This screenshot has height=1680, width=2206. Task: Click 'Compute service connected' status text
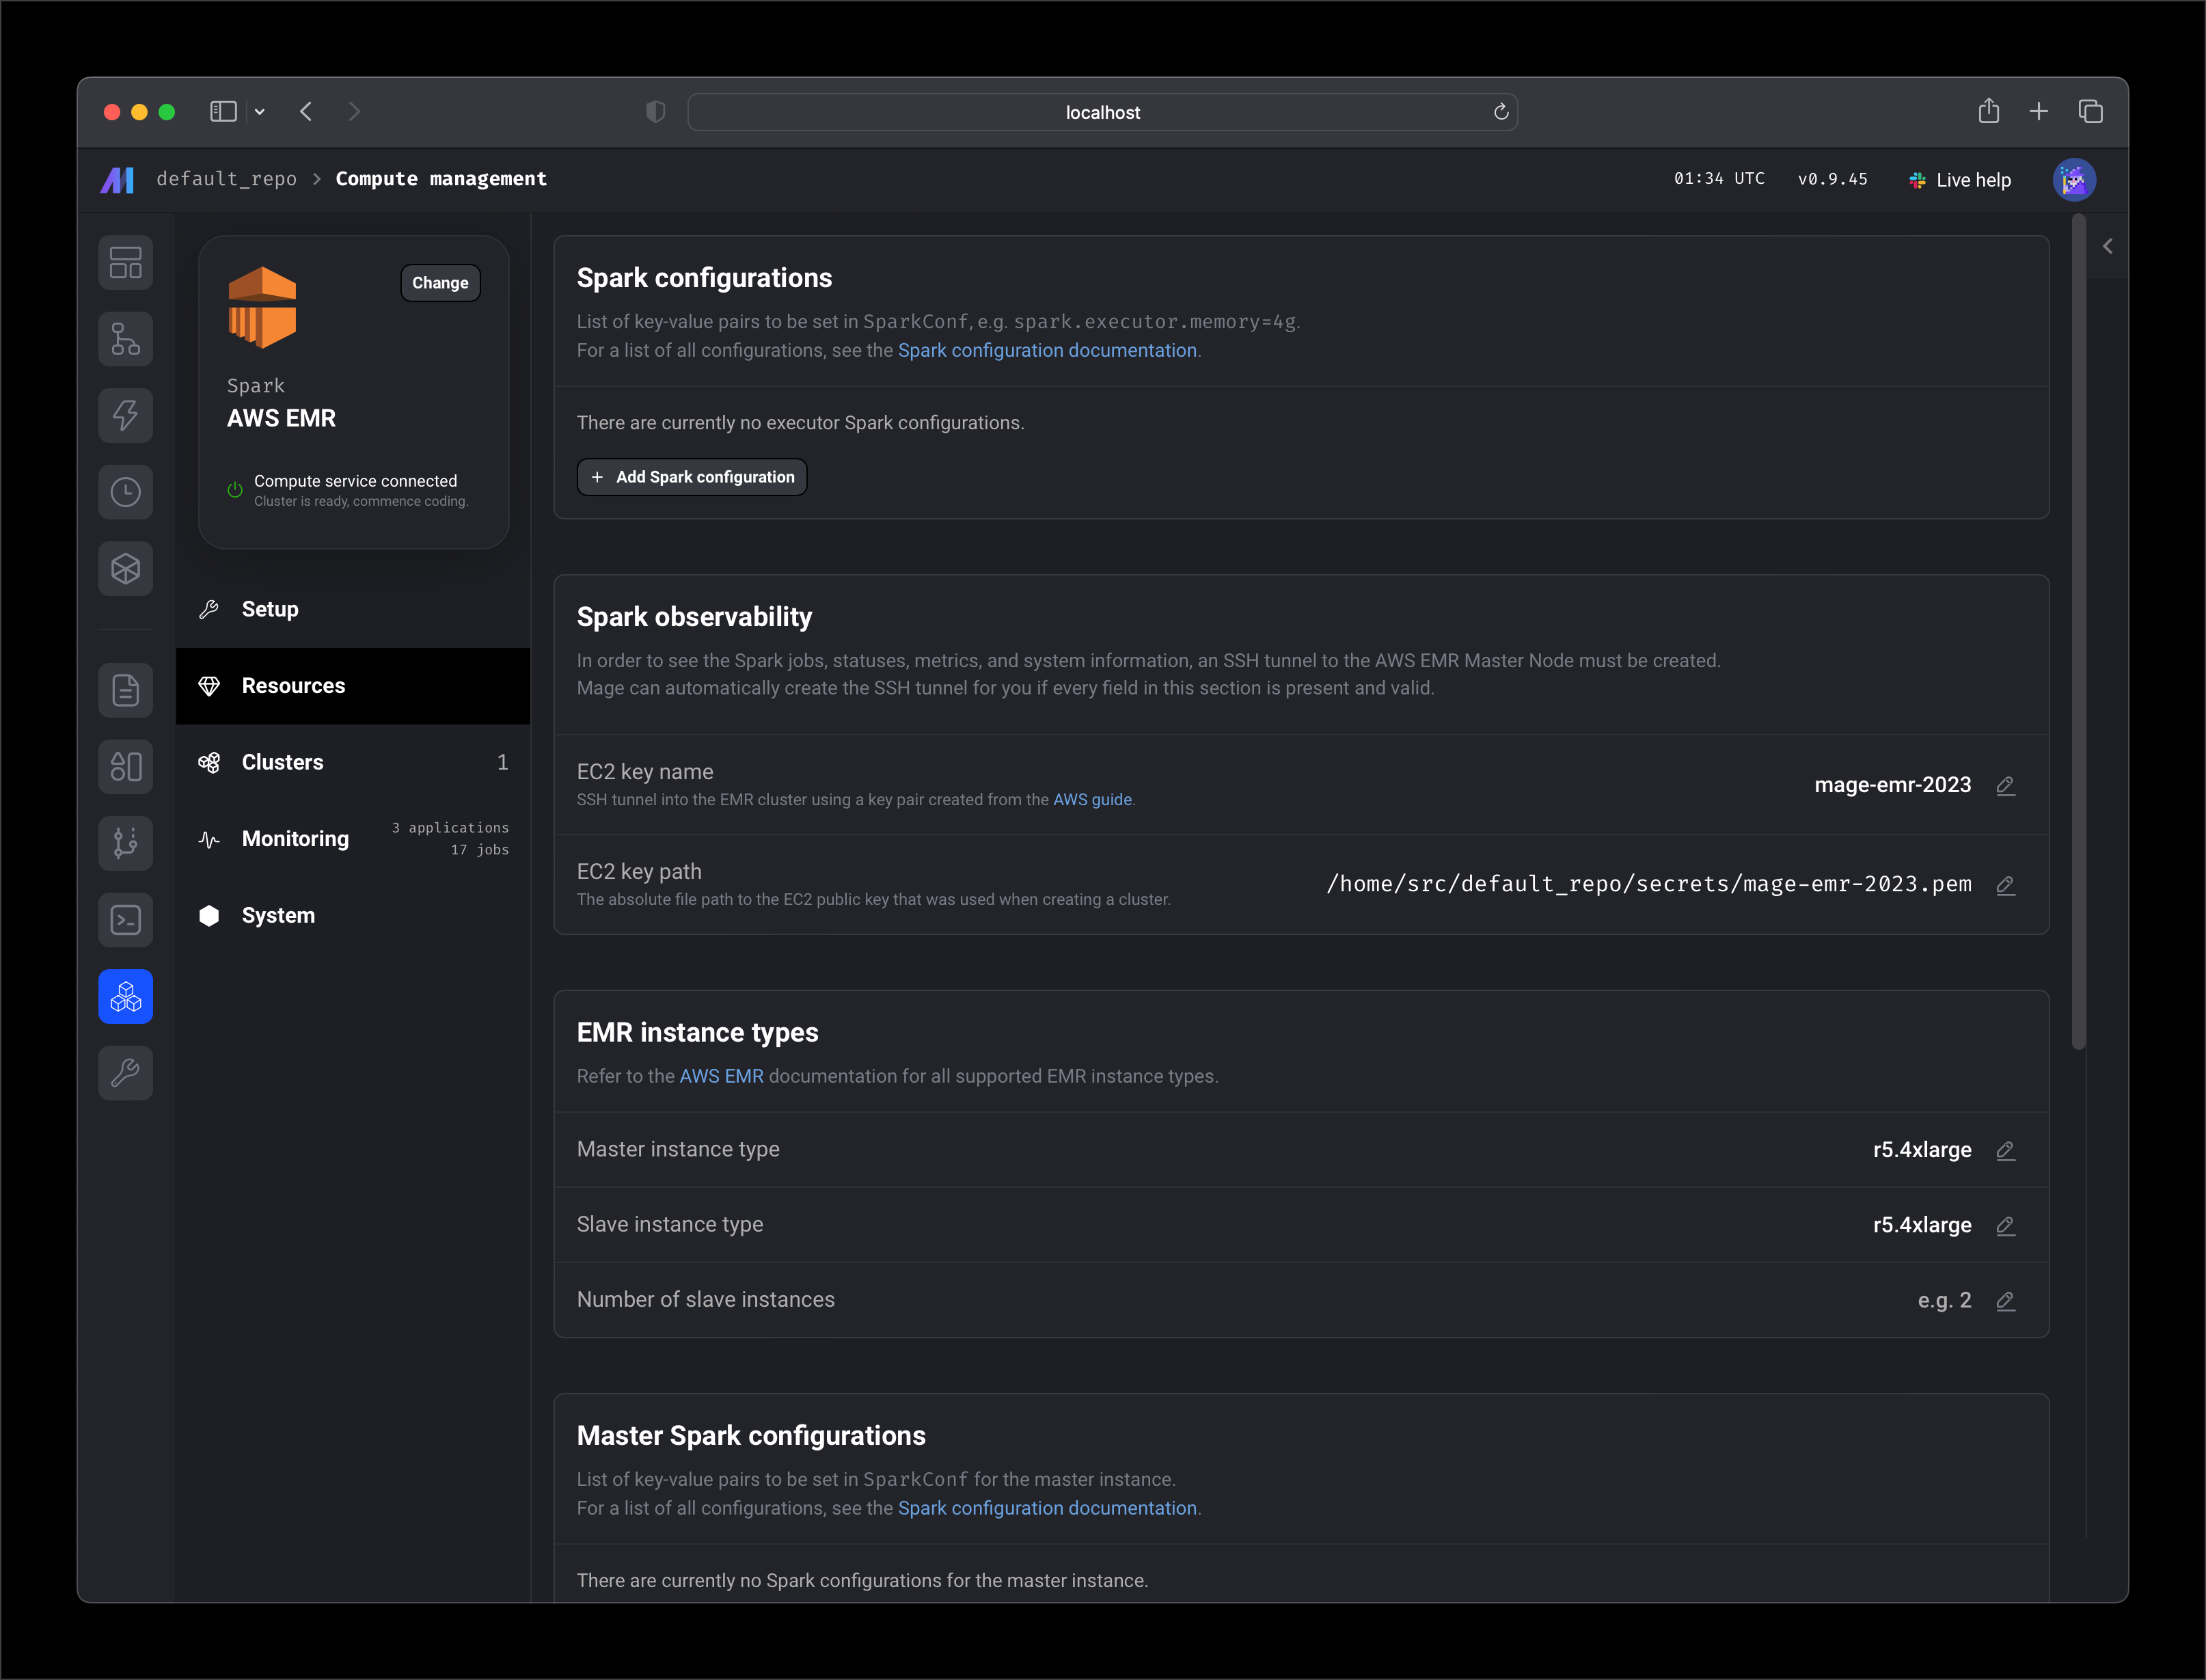pyautogui.click(x=355, y=481)
